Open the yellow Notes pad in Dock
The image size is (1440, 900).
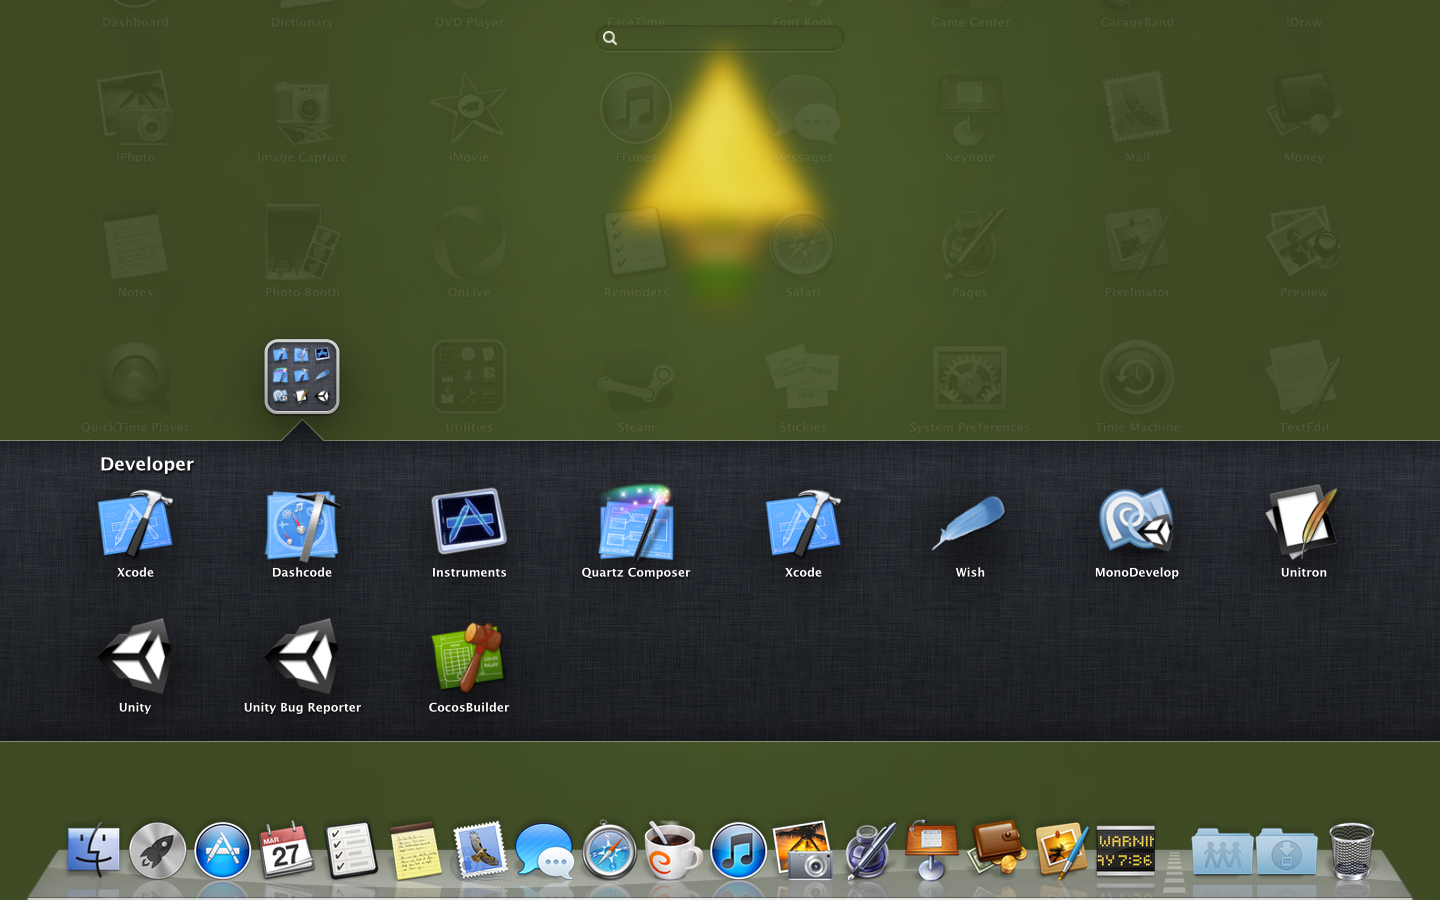(x=416, y=850)
